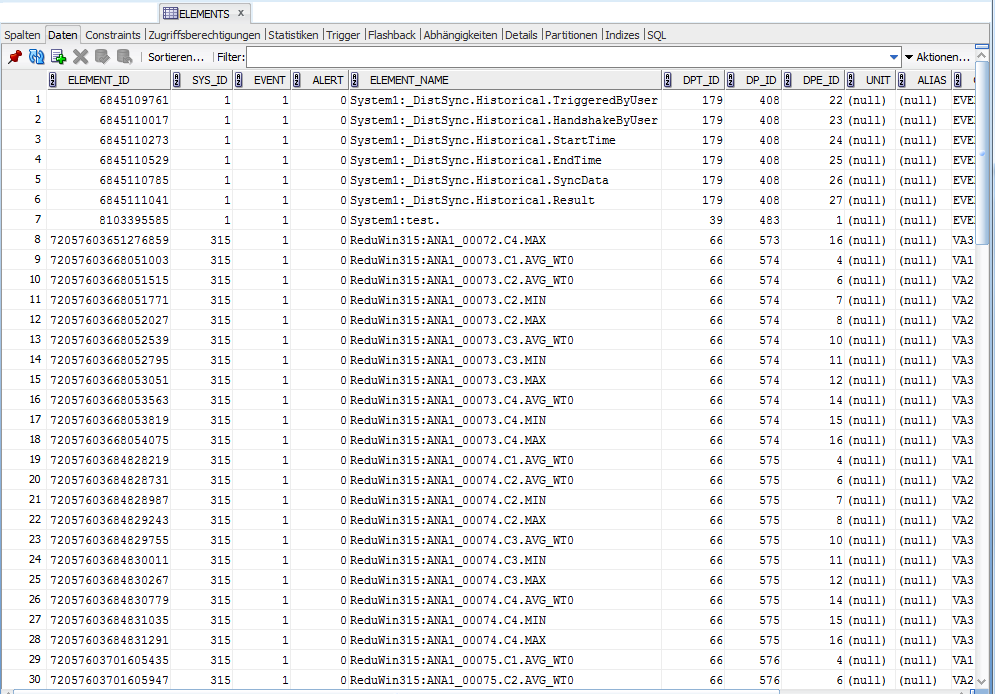Click the sort icon beside DPT_ID
The image size is (995, 694).
point(669,80)
